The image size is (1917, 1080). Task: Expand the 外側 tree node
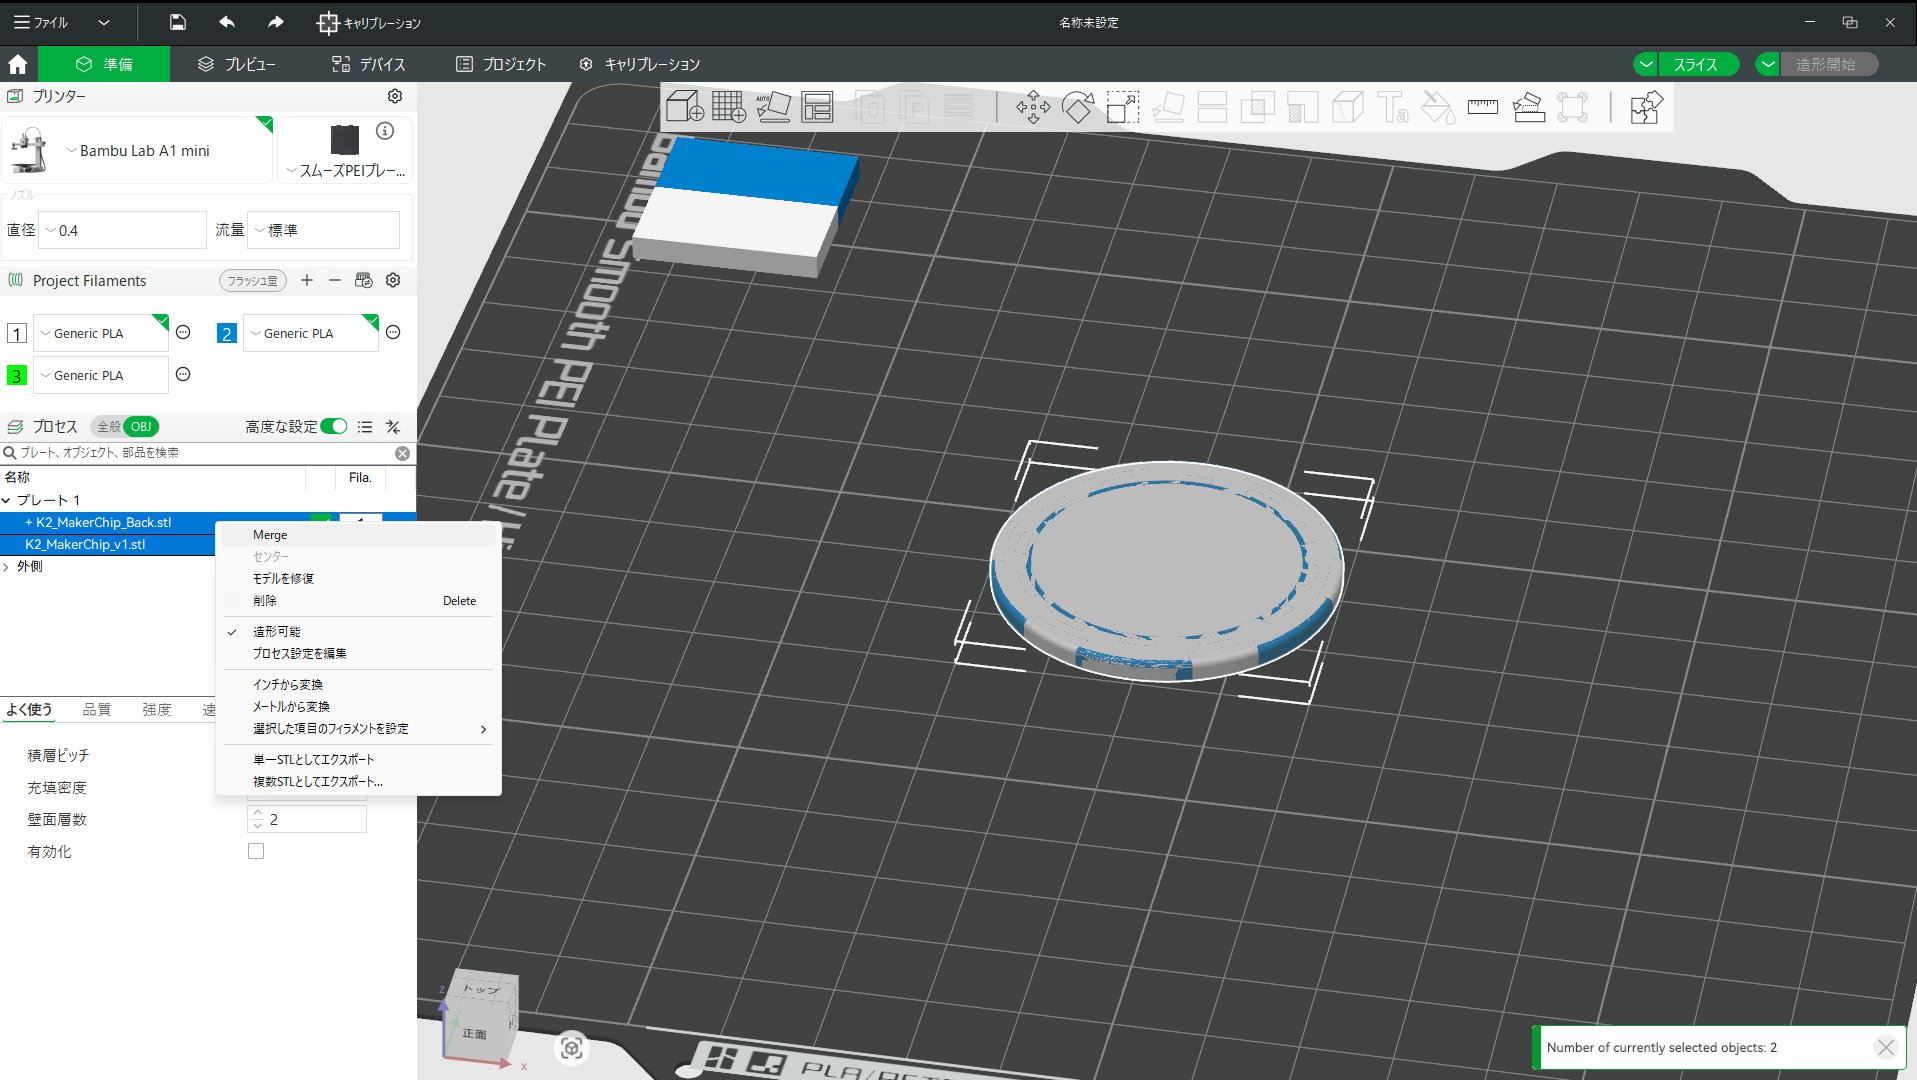point(7,567)
